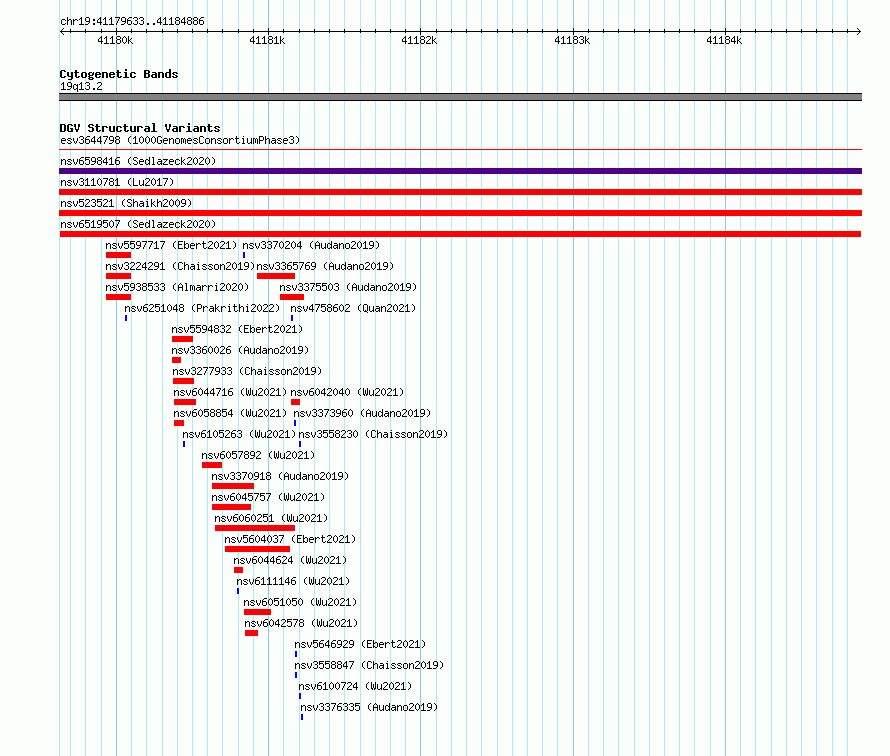
Task: Click the ruler's left arrow end
Action: [63, 31]
